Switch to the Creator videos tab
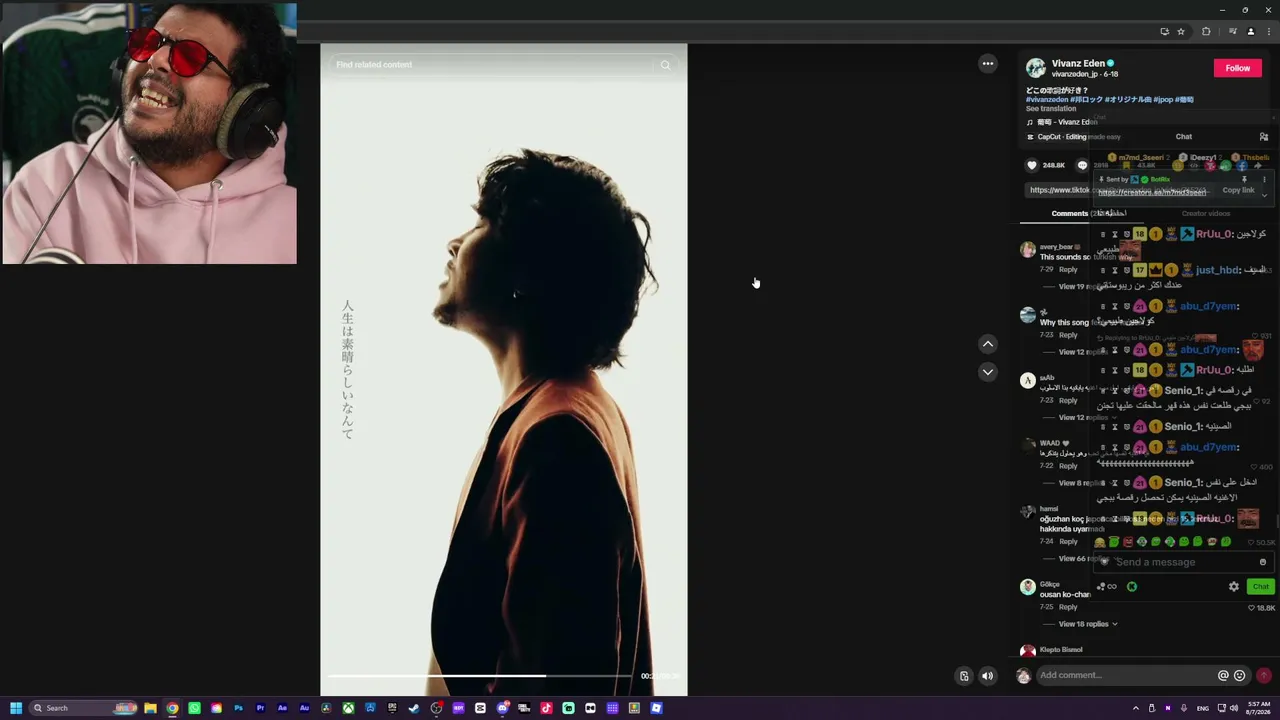The width and height of the screenshot is (1280, 720). point(1206,213)
